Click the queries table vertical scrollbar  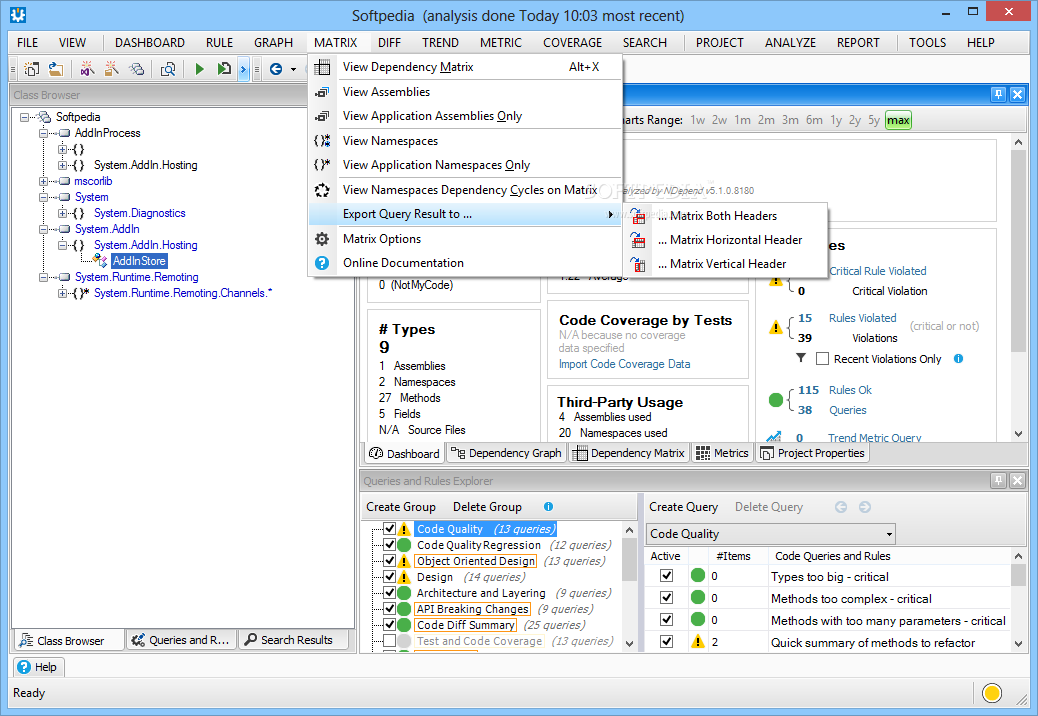(x=1018, y=576)
